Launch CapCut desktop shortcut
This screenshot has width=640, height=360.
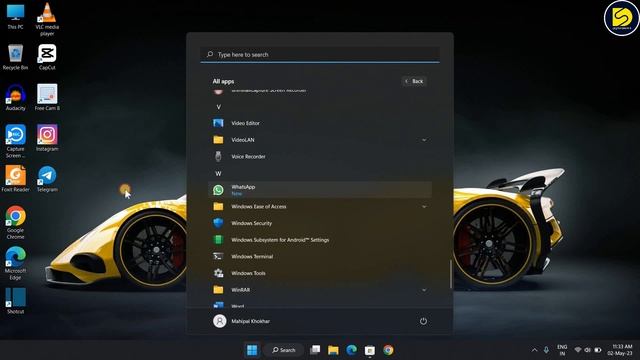47,57
